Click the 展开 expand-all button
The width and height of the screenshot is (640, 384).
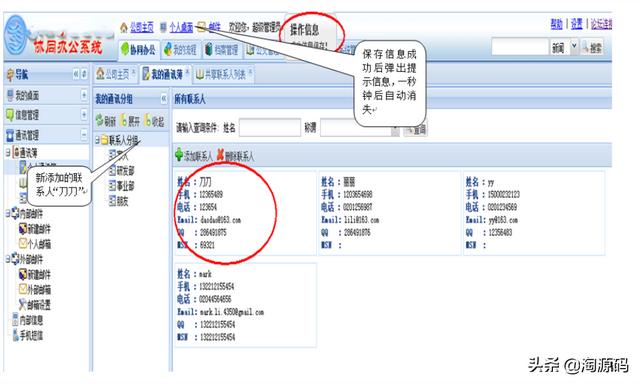[130, 121]
